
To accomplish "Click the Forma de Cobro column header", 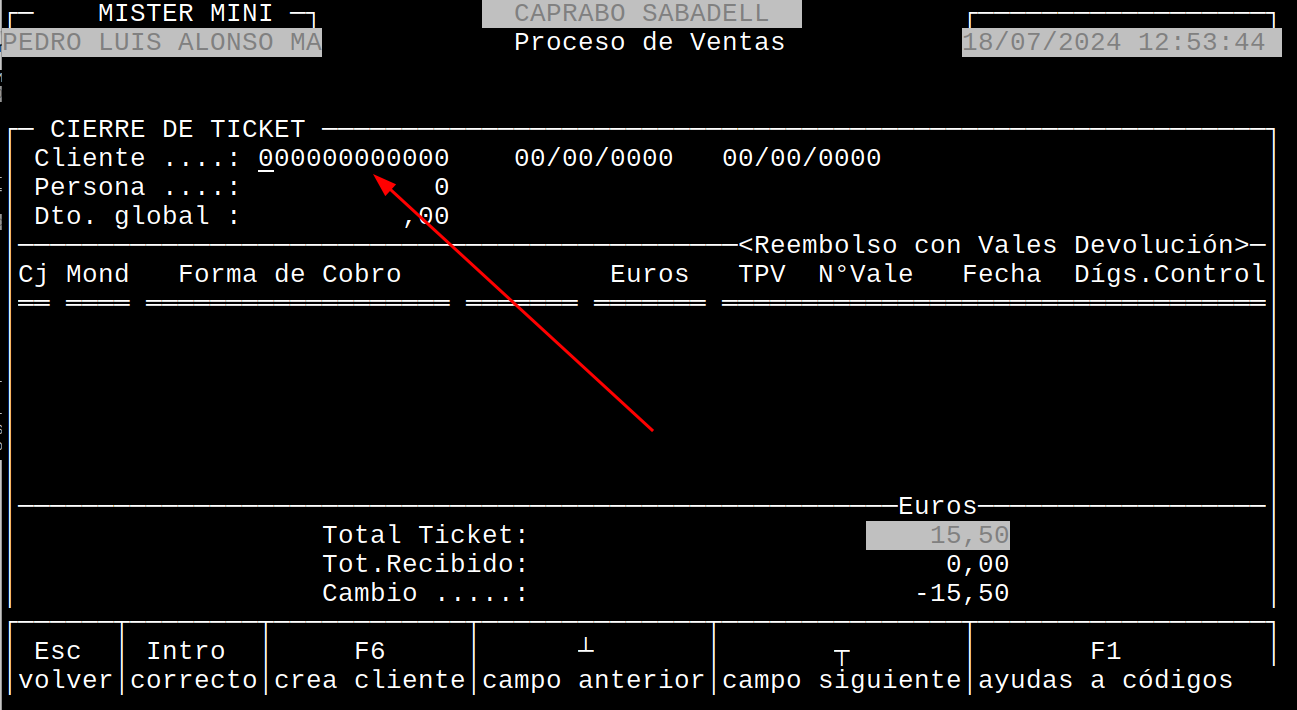I will [289, 273].
